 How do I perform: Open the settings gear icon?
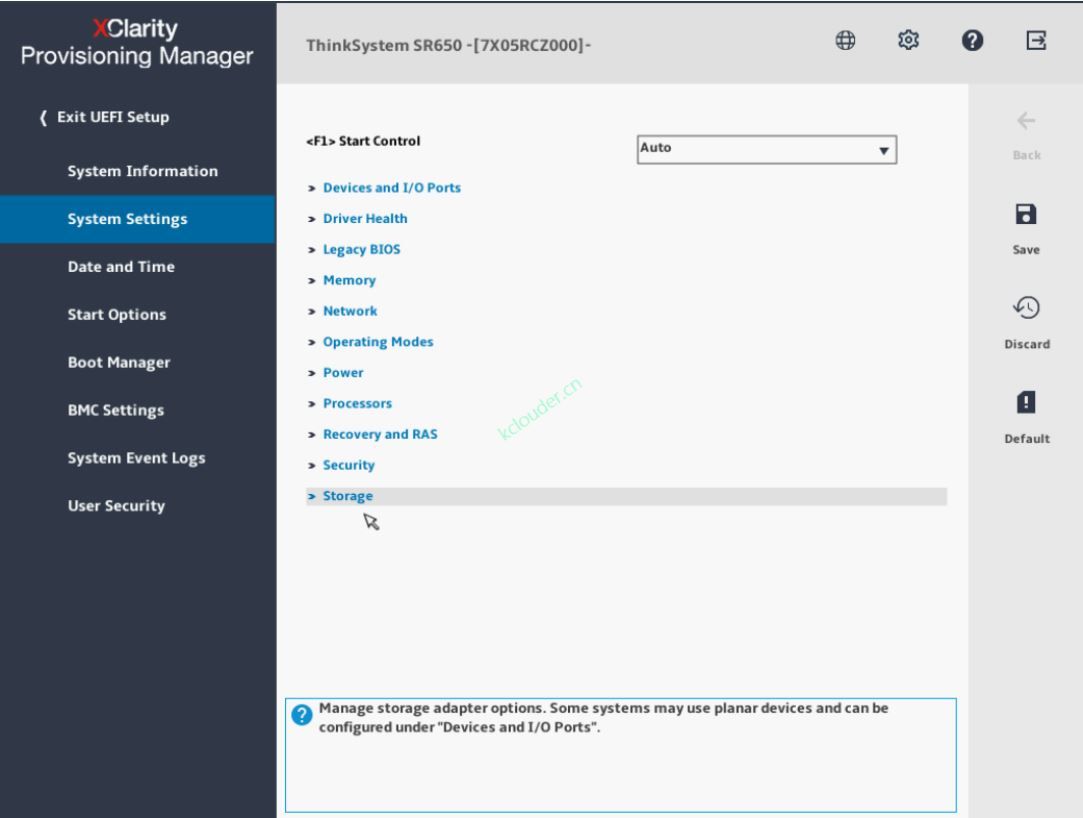908,41
